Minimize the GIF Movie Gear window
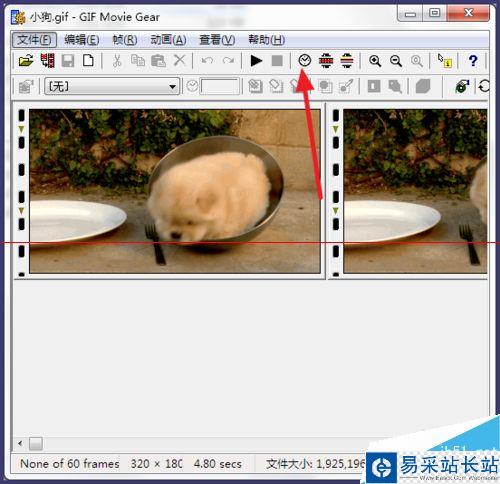Image resolution: width=500 pixels, height=484 pixels. [x=410, y=13]
